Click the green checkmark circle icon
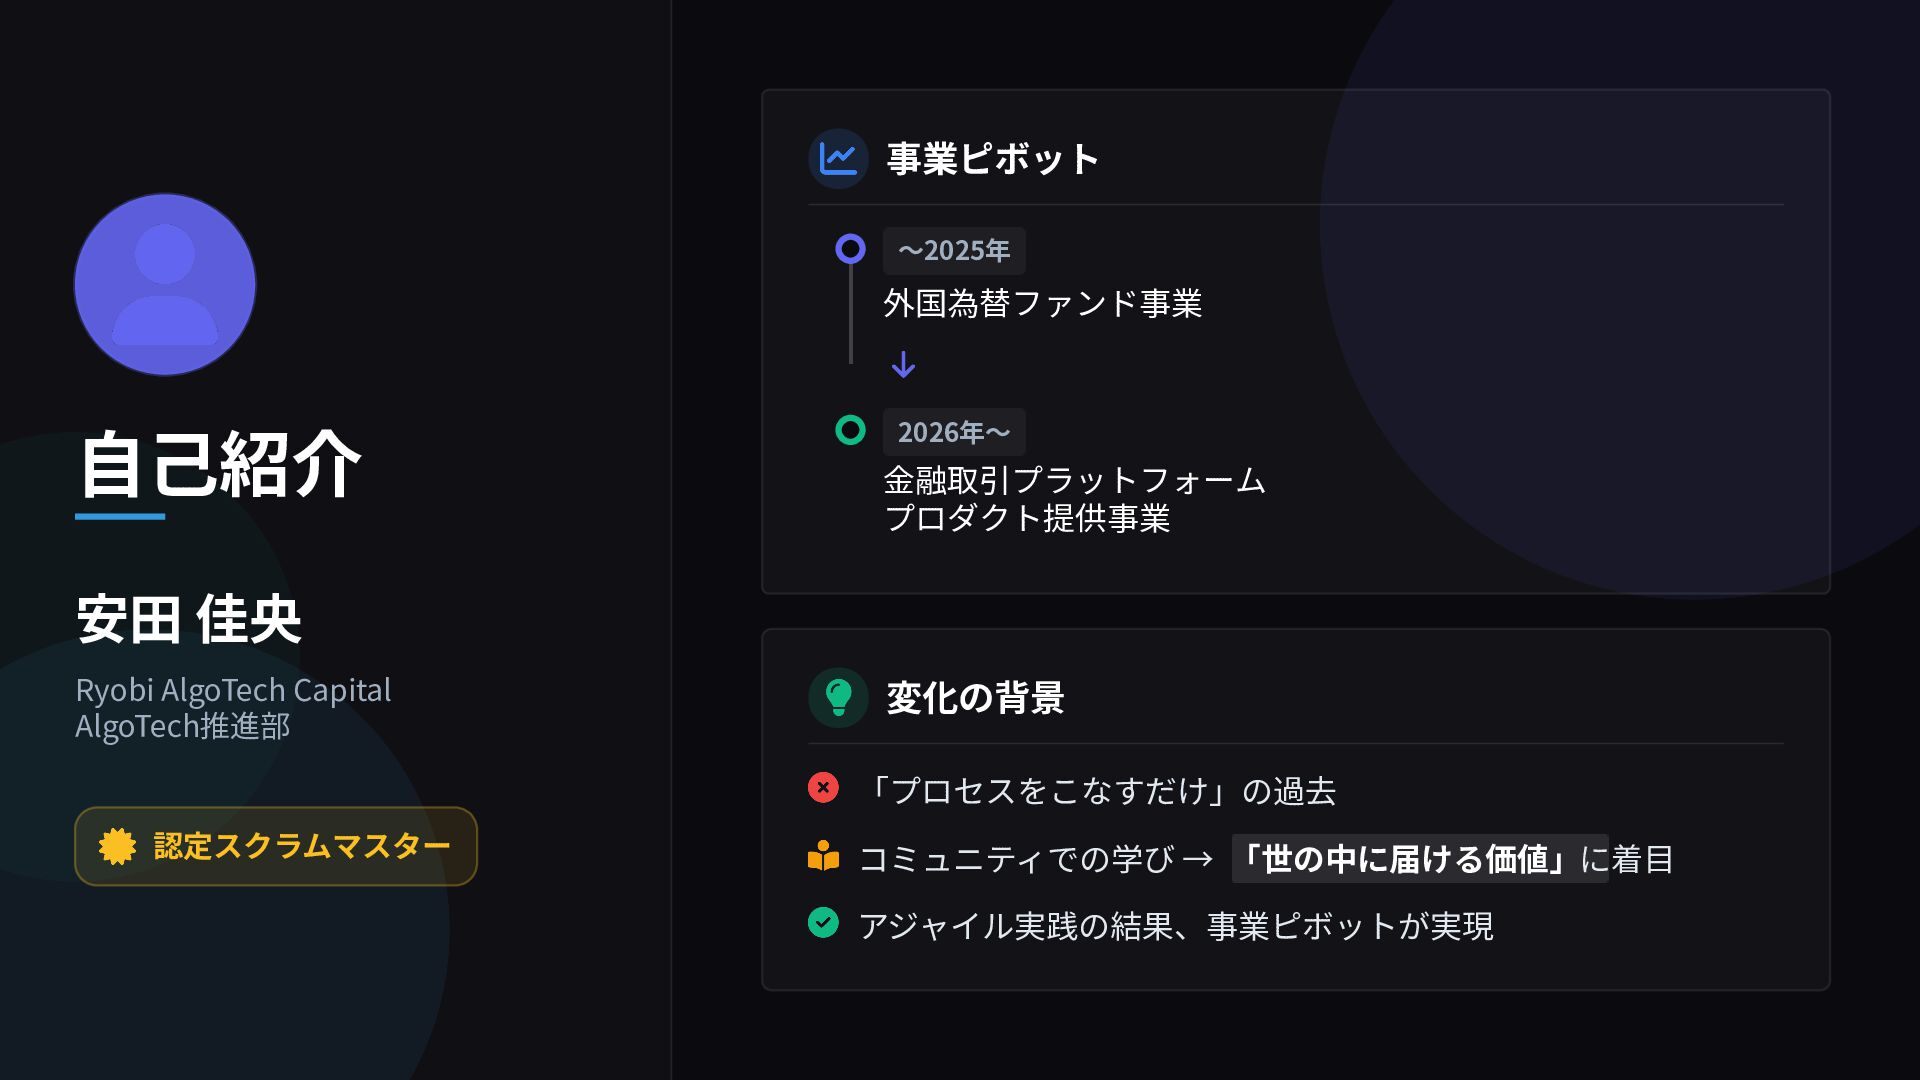The width and height of the screenshot is (1920, 1080). pos(823,923)
